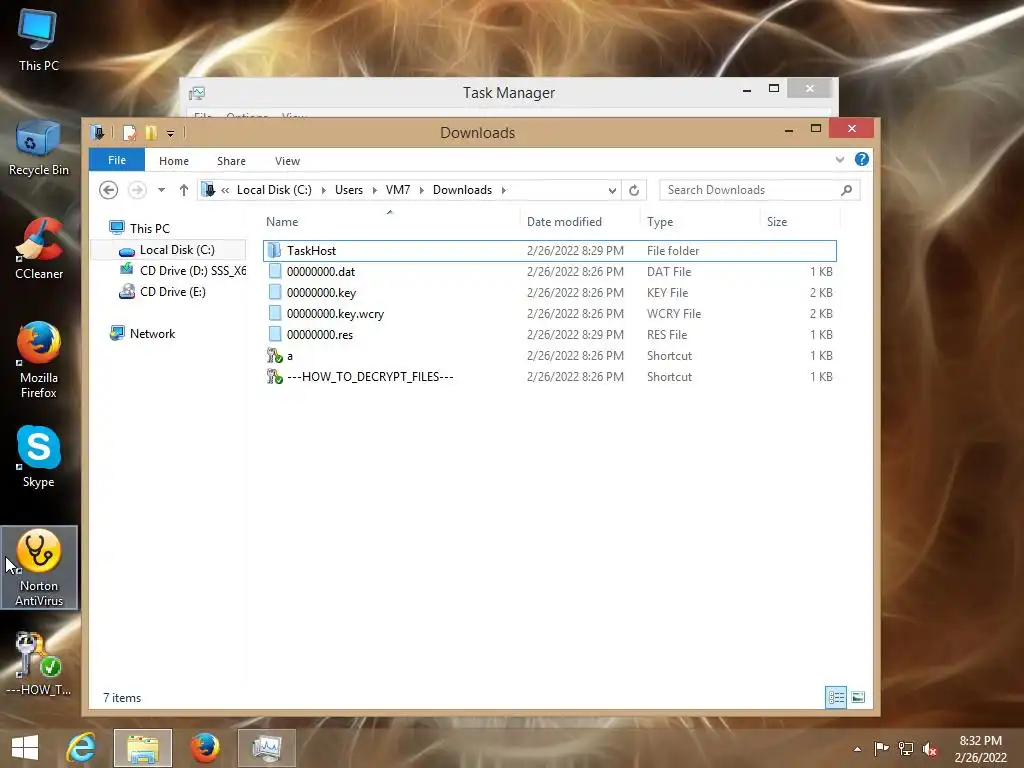This screenshot has width=1024, height=768.
Task: Click the search magnifier icon
Action: point(847,190)
